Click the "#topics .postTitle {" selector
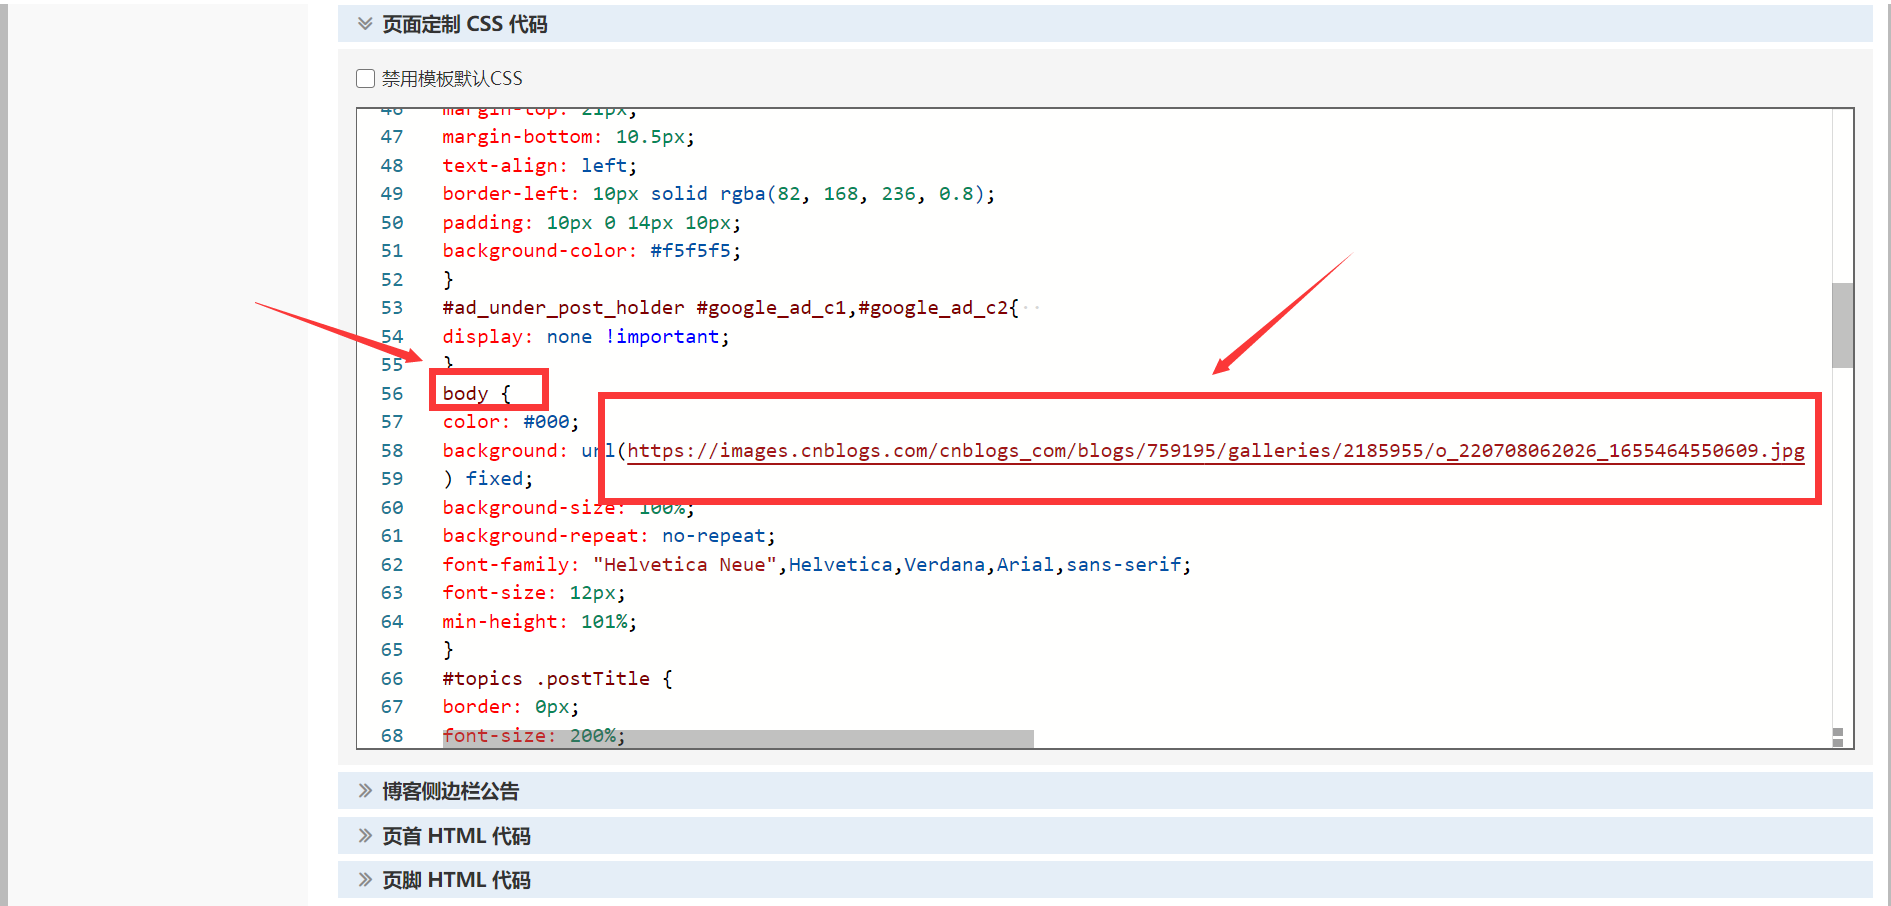 click(557, 679)
